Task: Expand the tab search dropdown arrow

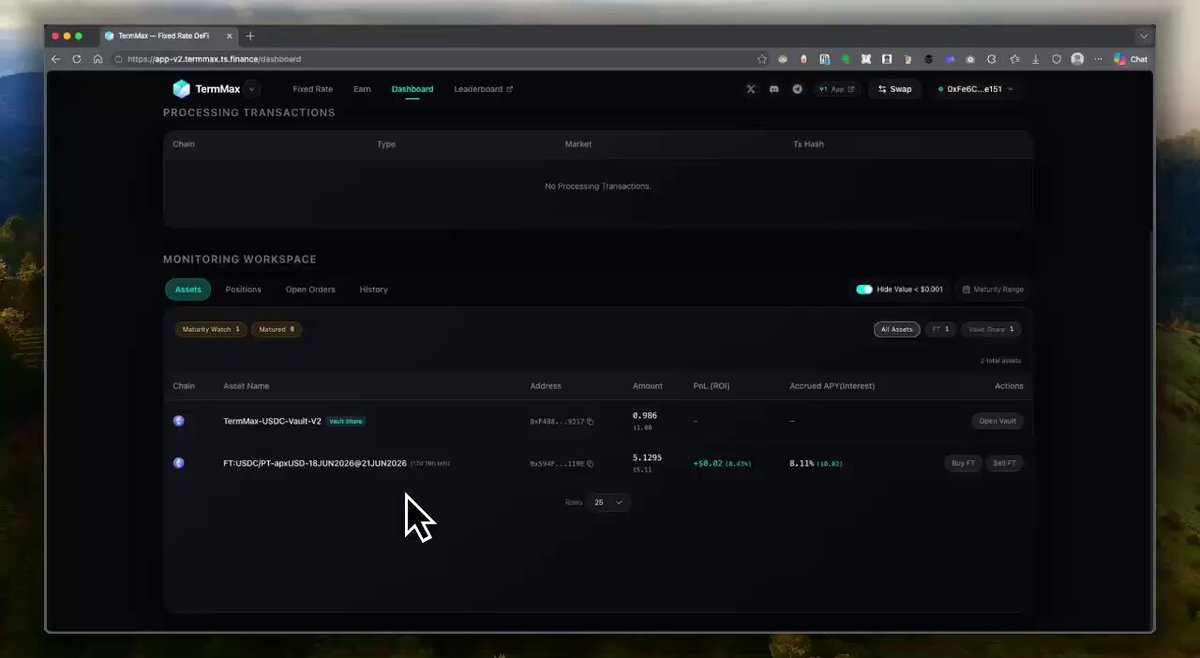Action: 1144,36
